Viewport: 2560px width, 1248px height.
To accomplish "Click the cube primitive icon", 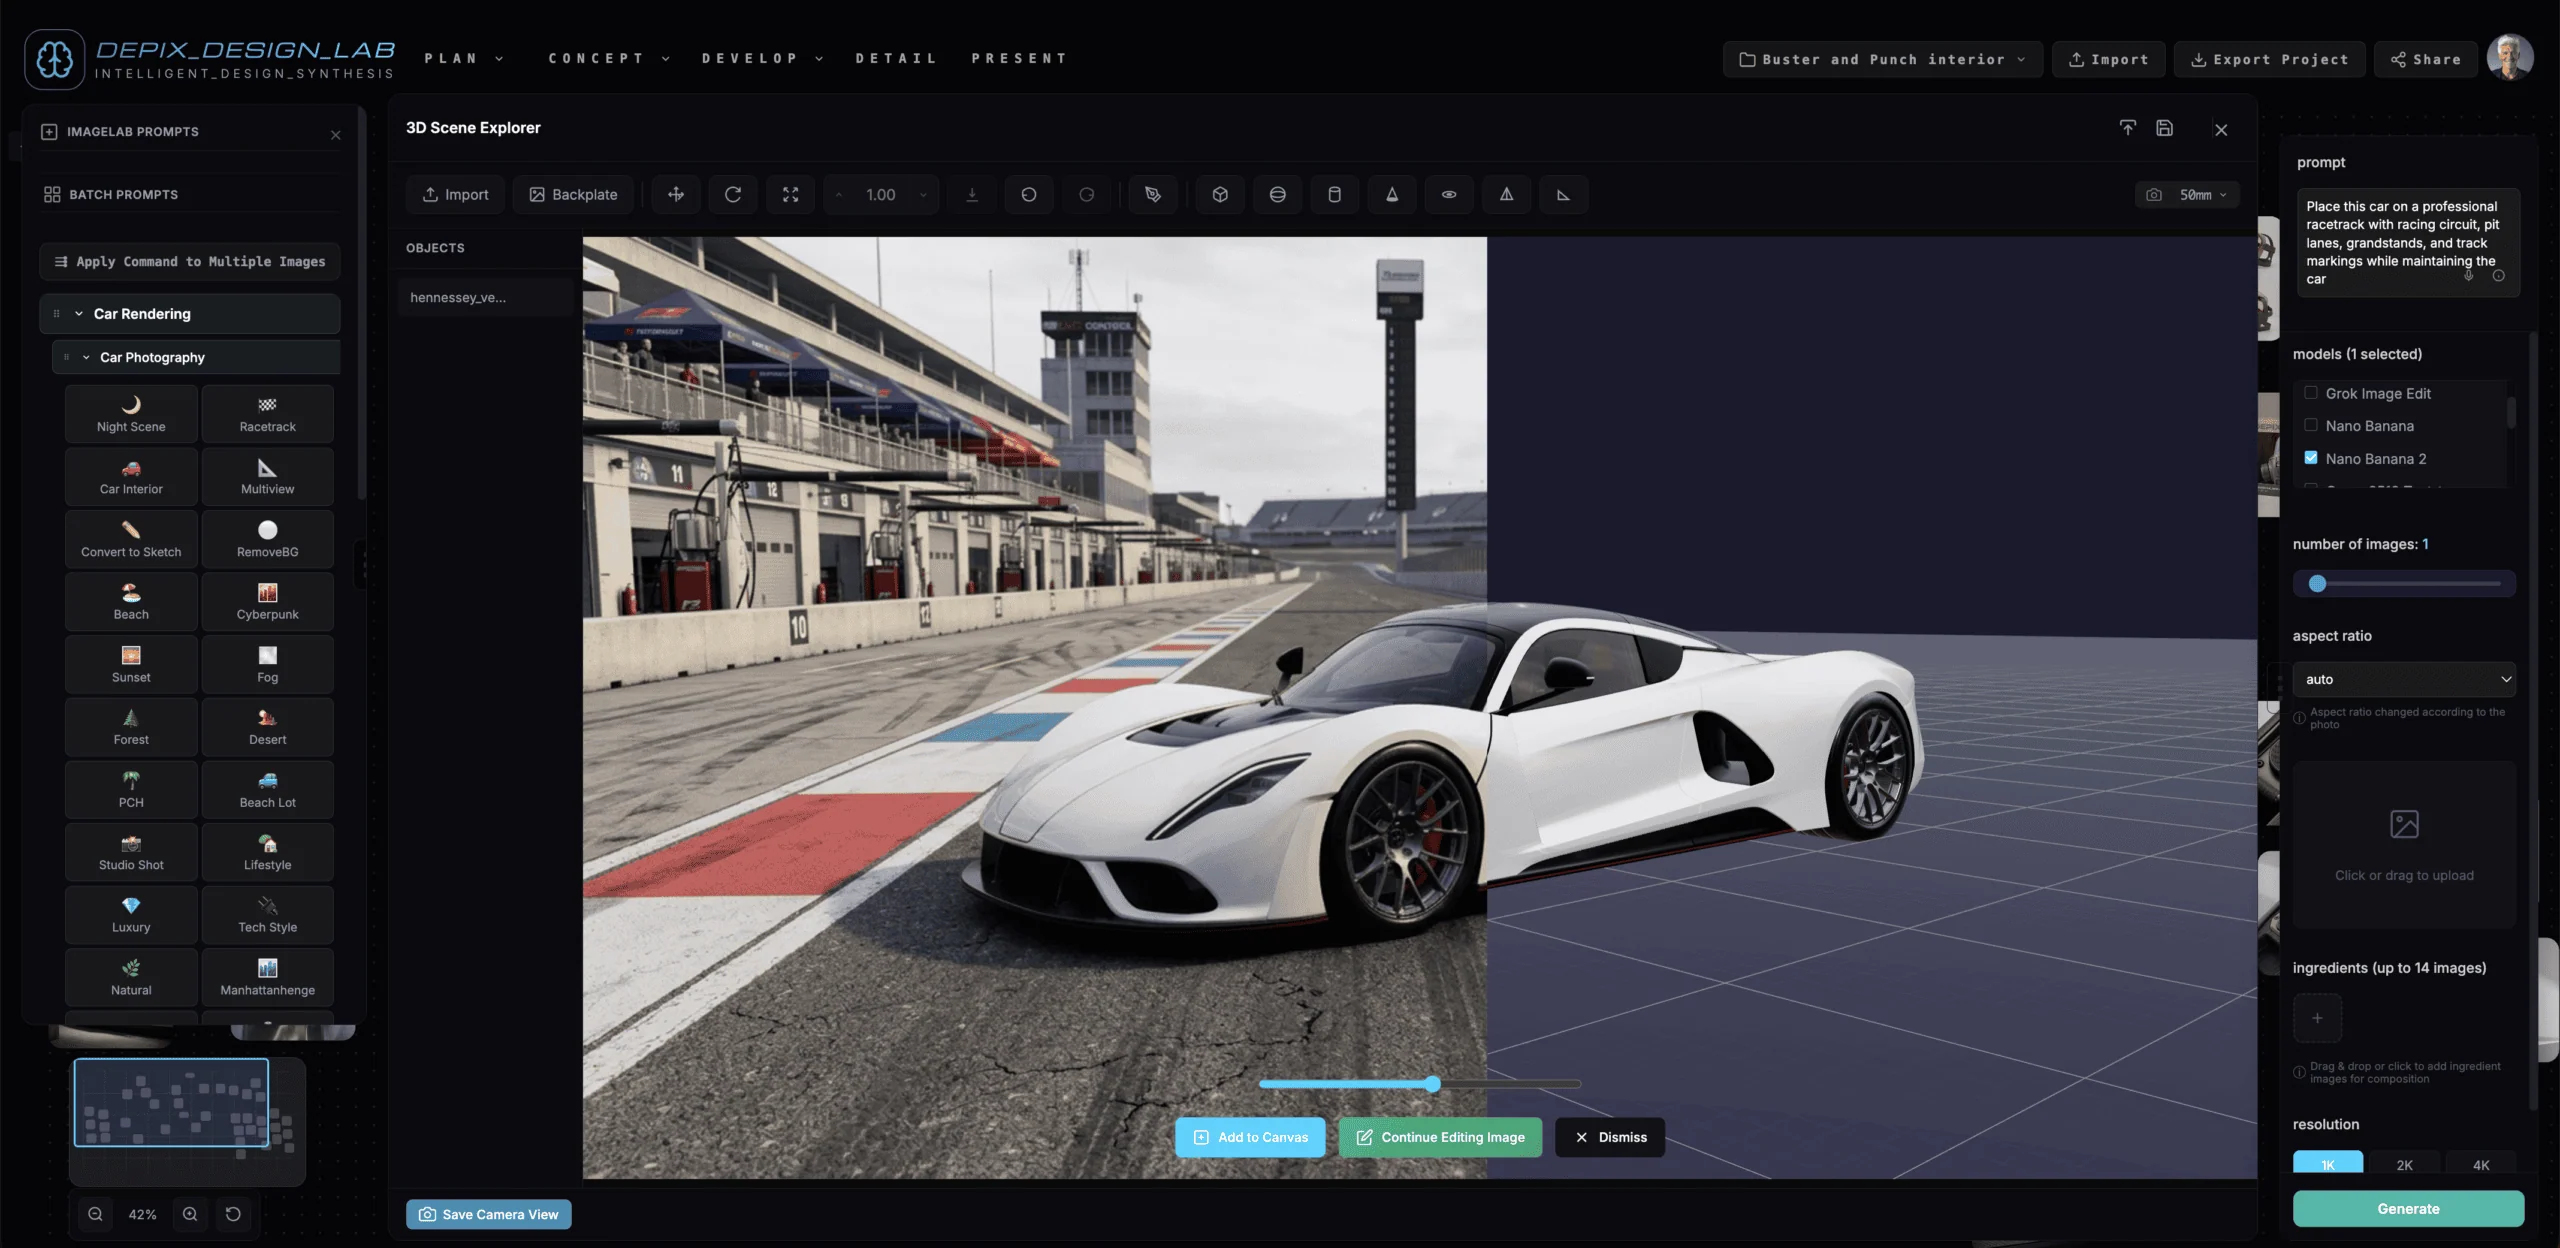I will (1220, 194).
